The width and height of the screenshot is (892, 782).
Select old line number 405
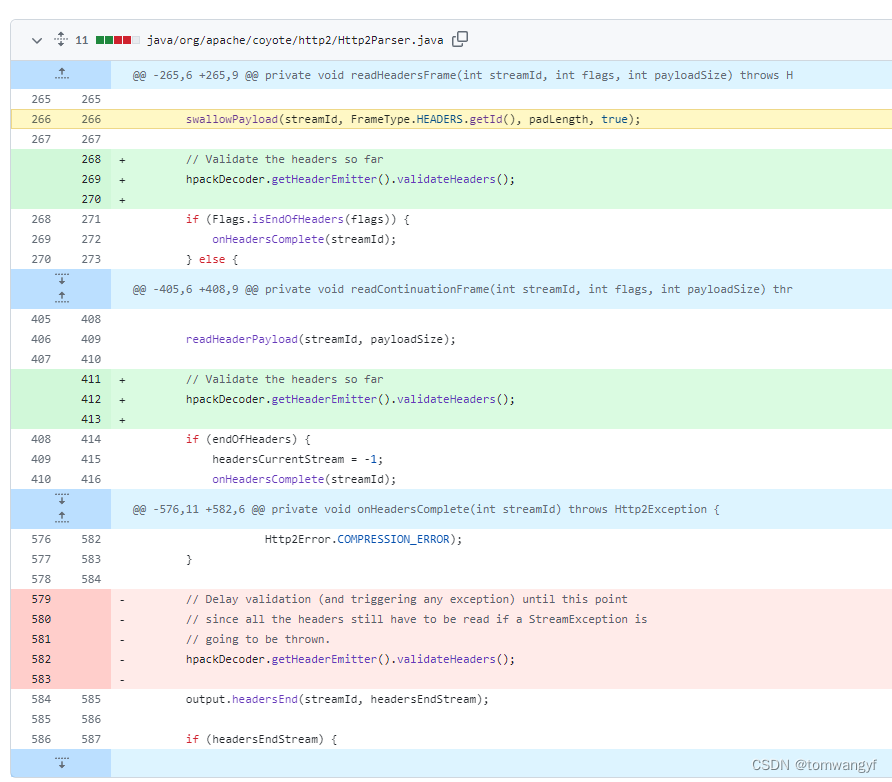pyautogui.click(x=41, y=319)
